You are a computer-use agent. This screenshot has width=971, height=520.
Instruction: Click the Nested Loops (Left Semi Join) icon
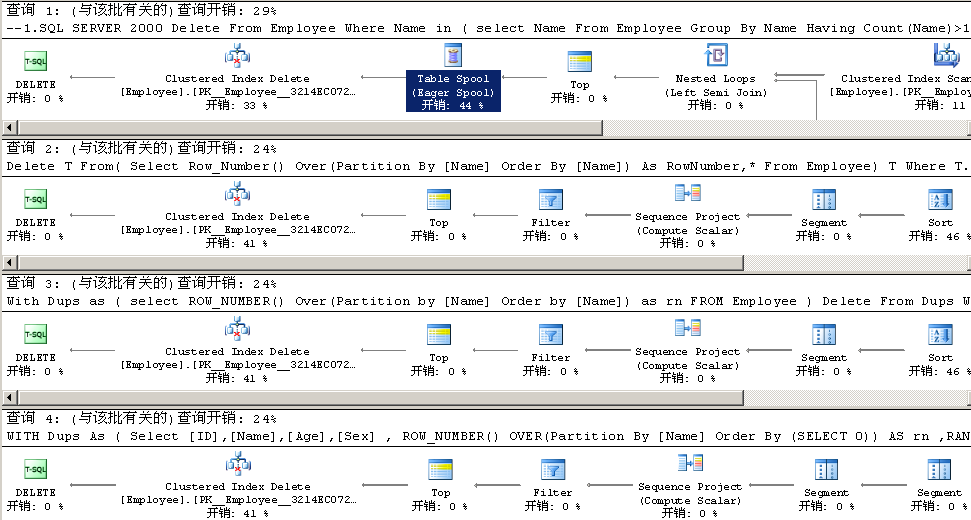pos(716,56)
